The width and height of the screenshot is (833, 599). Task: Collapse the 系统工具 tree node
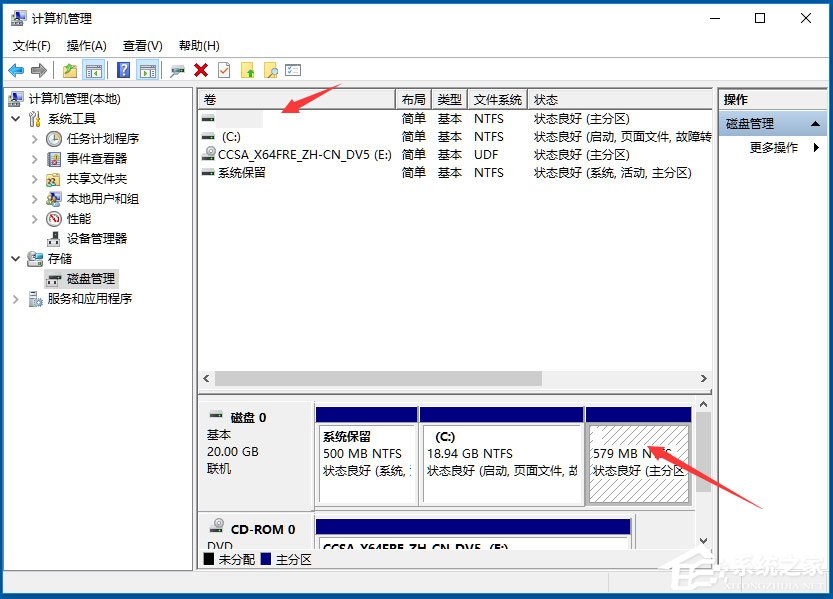(14, 118)
